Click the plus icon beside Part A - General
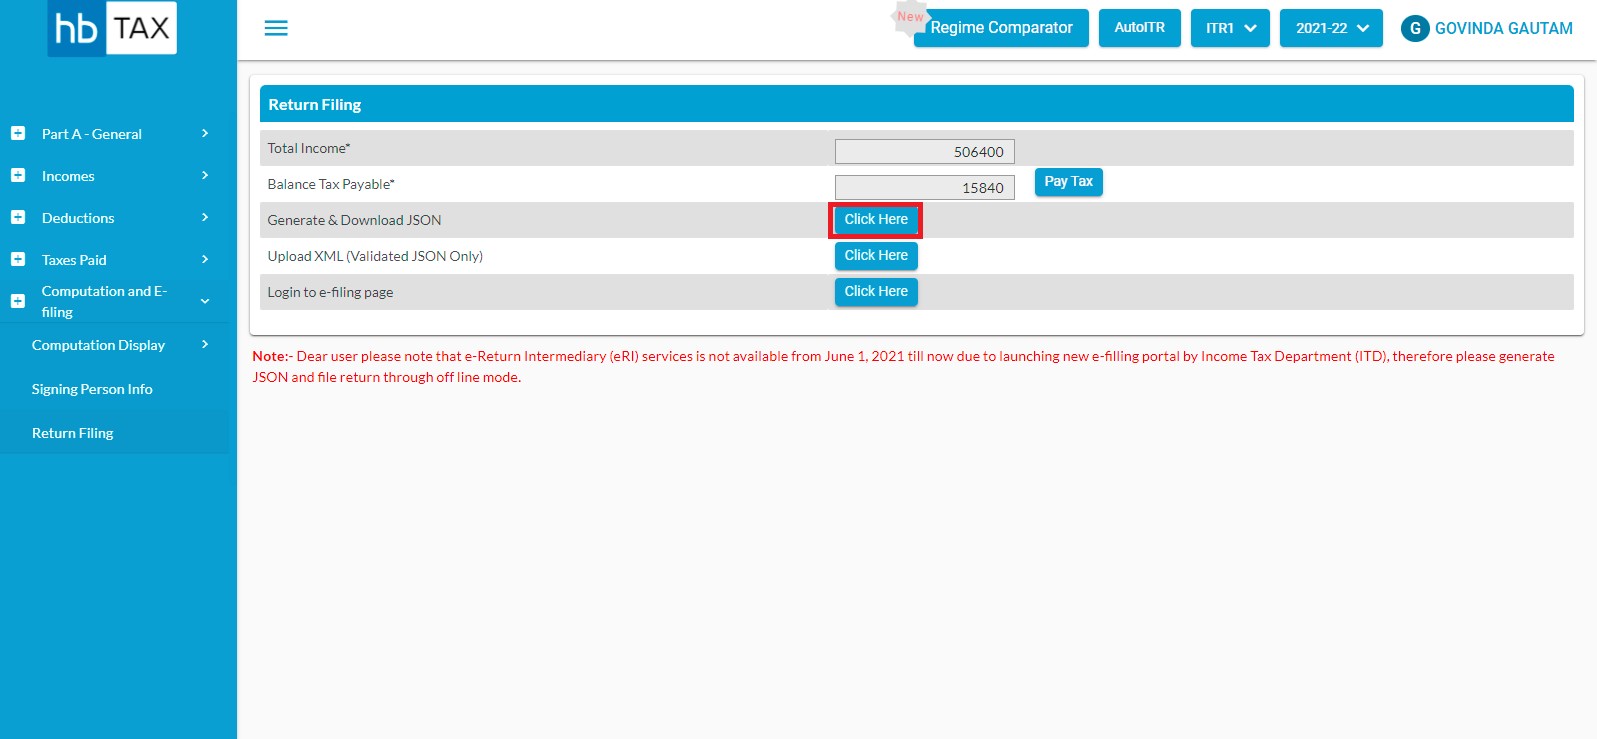This screenshot has height=739, width=1597. pos(18,133)
